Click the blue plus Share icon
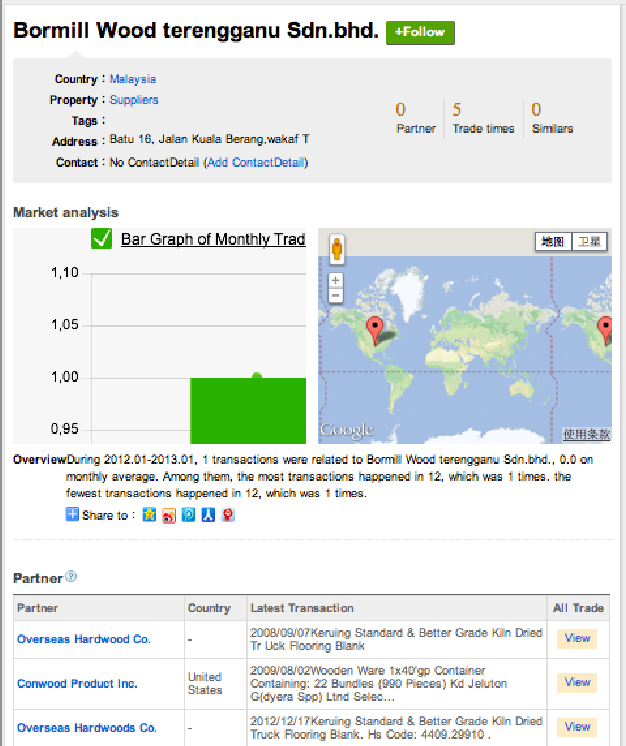The image size is (626, 746). 72,515
